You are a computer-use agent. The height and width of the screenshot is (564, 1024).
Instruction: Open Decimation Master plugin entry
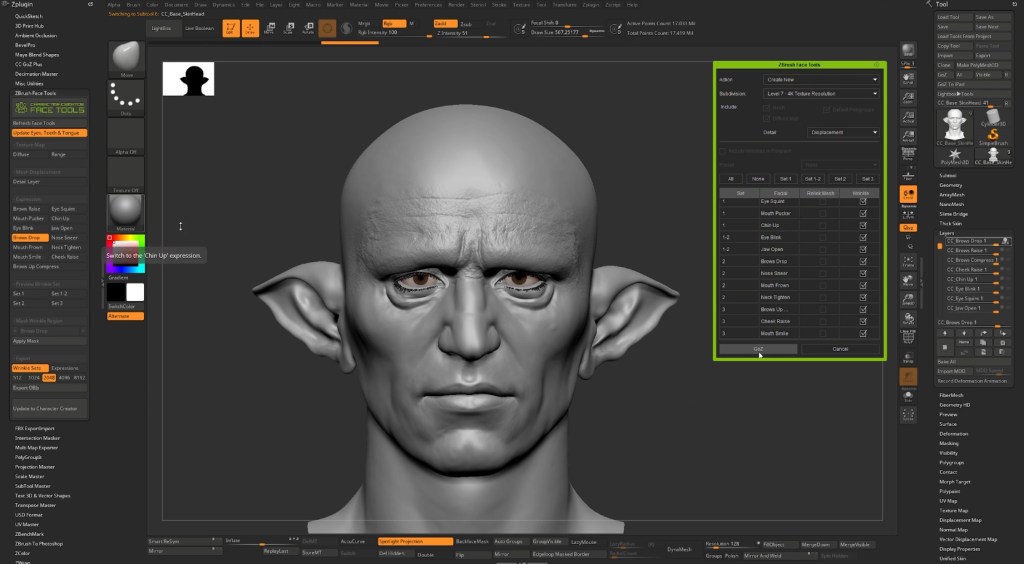click(37, 74)
